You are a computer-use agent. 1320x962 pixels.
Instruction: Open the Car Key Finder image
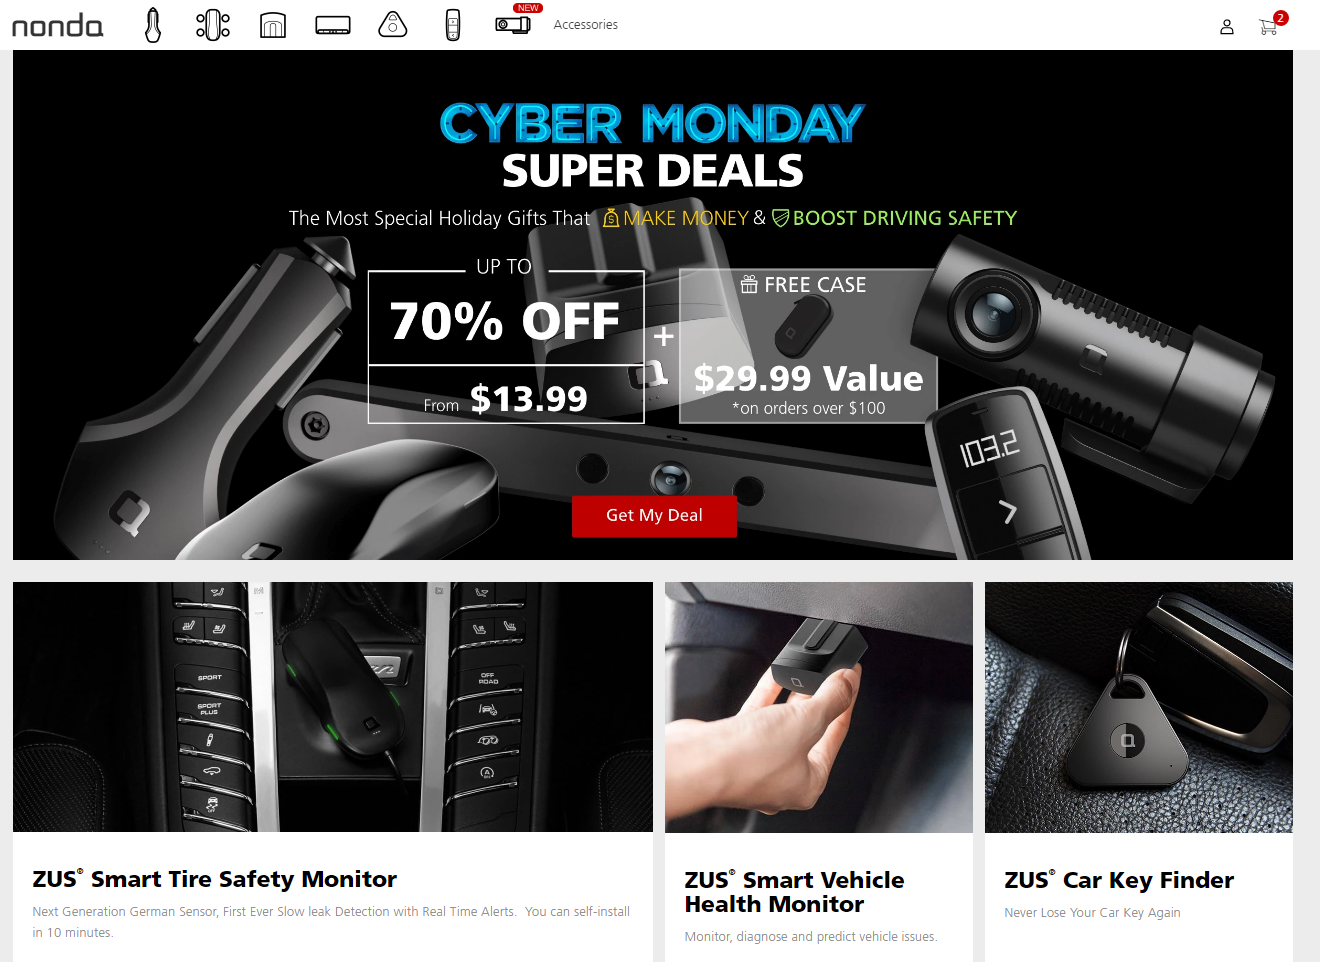click(1139, 707)
